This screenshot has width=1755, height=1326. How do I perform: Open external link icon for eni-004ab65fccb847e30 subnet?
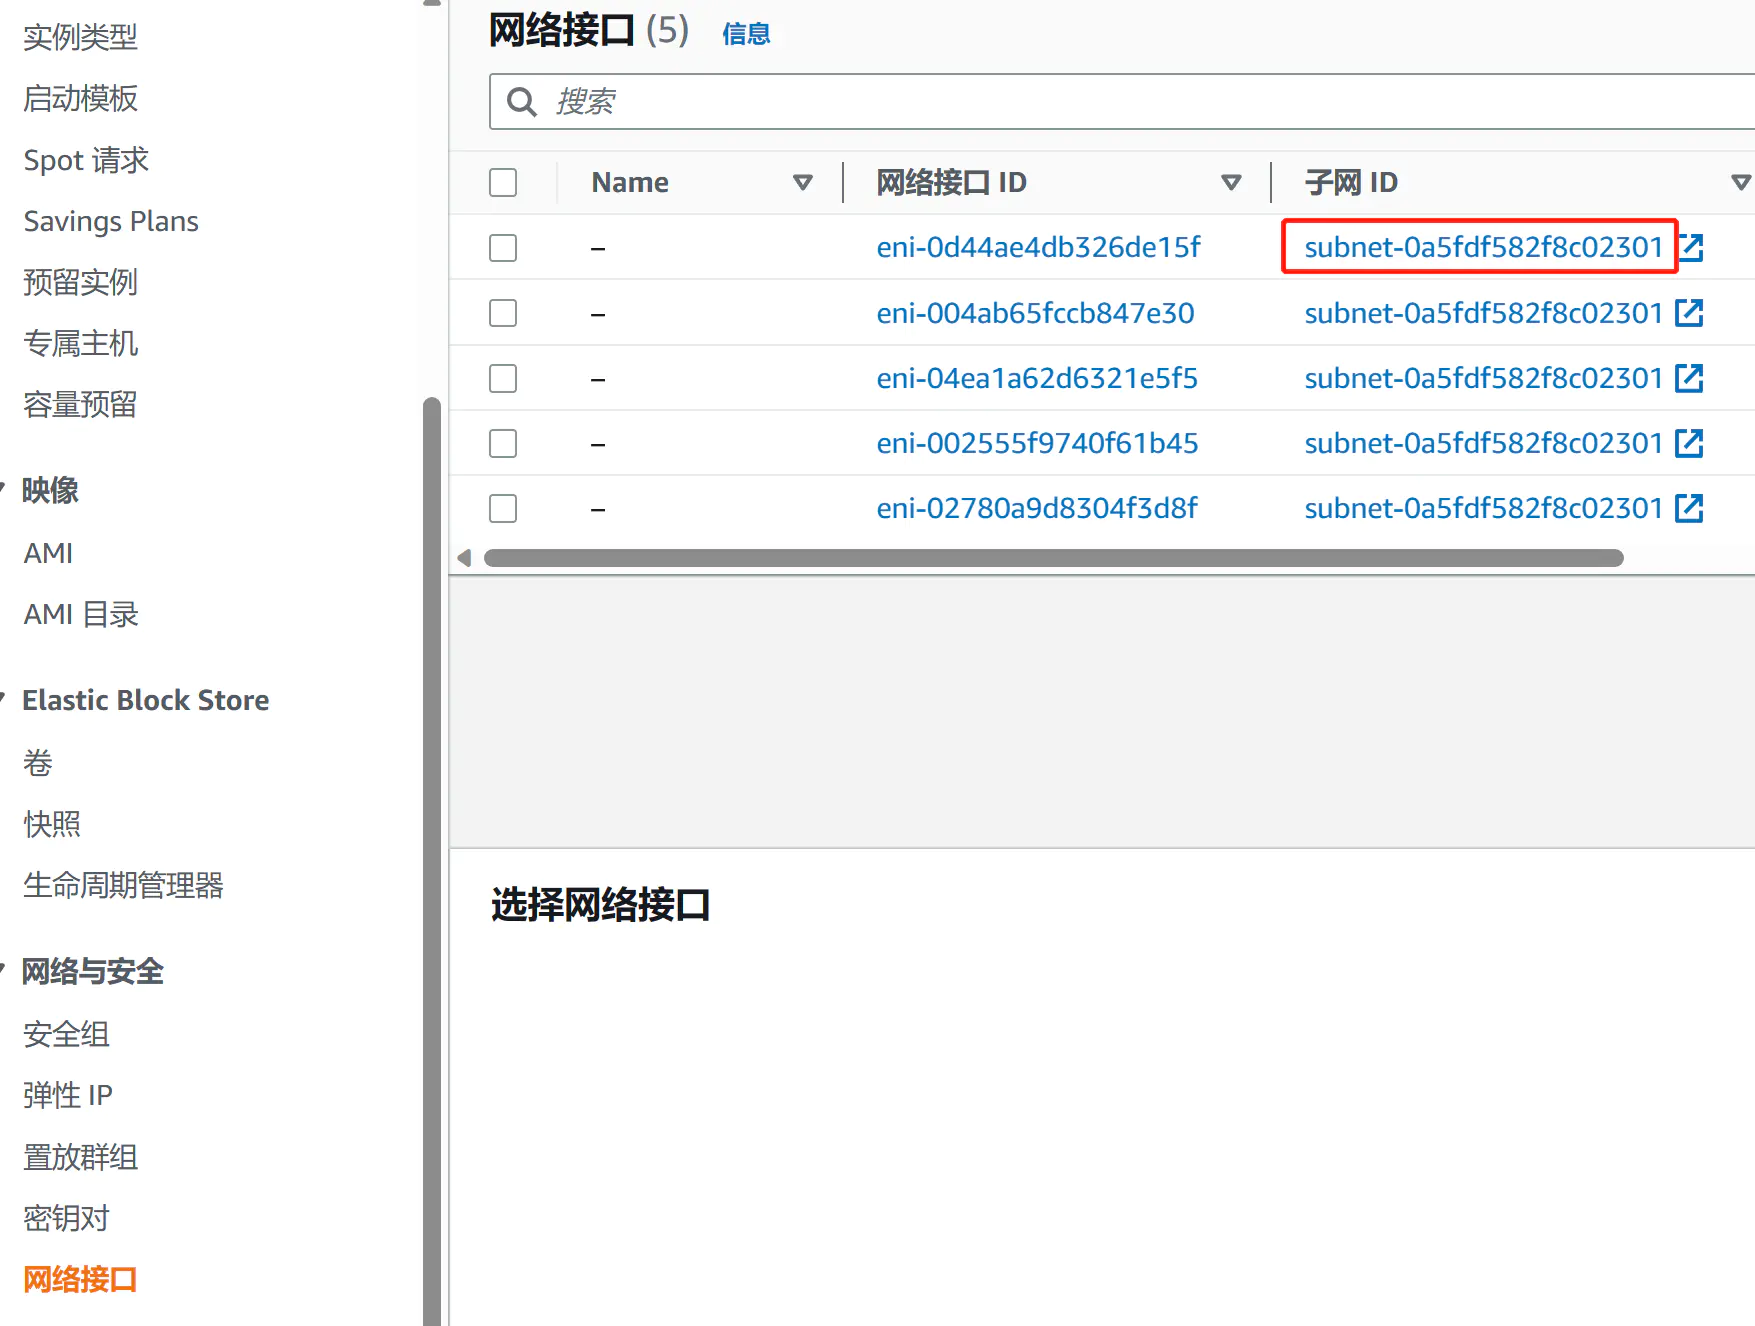tap(1689, 313)
